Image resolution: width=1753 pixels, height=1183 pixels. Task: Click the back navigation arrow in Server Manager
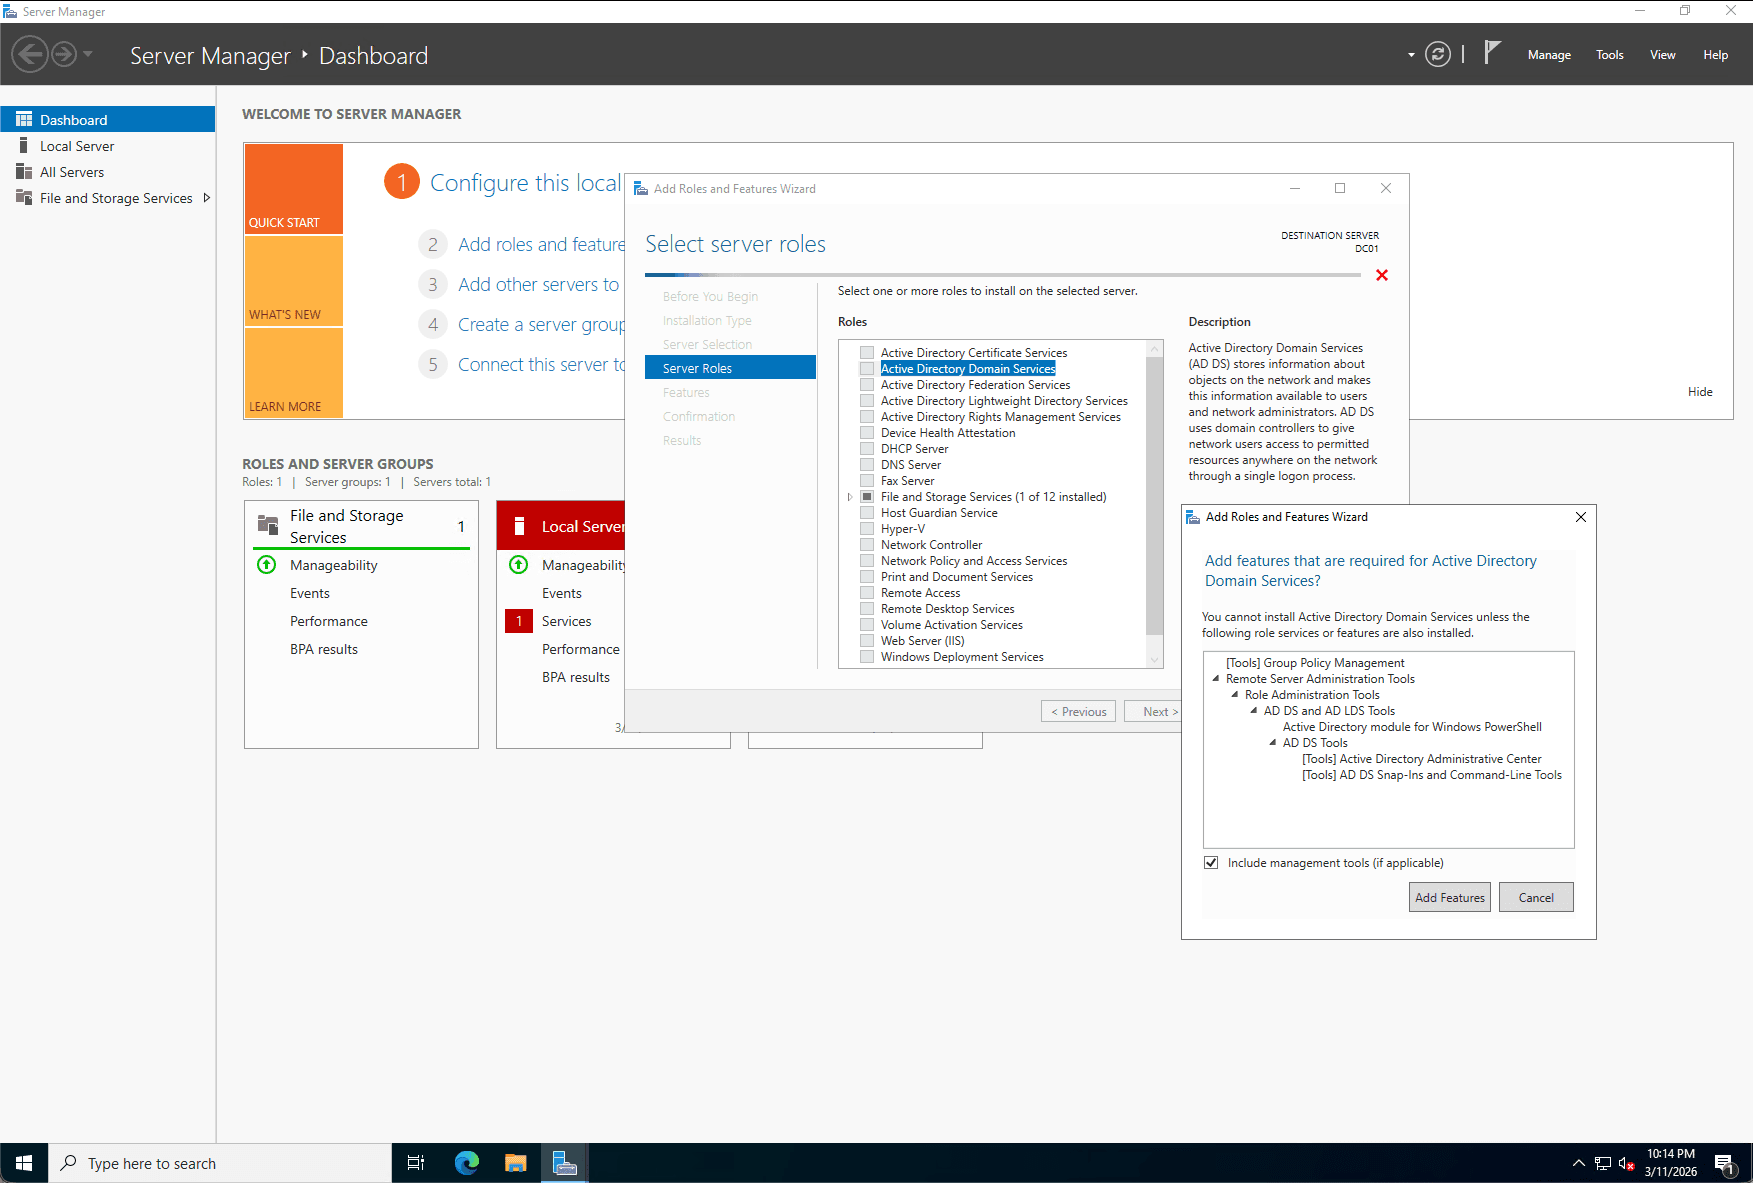click(x=30, y=54)
